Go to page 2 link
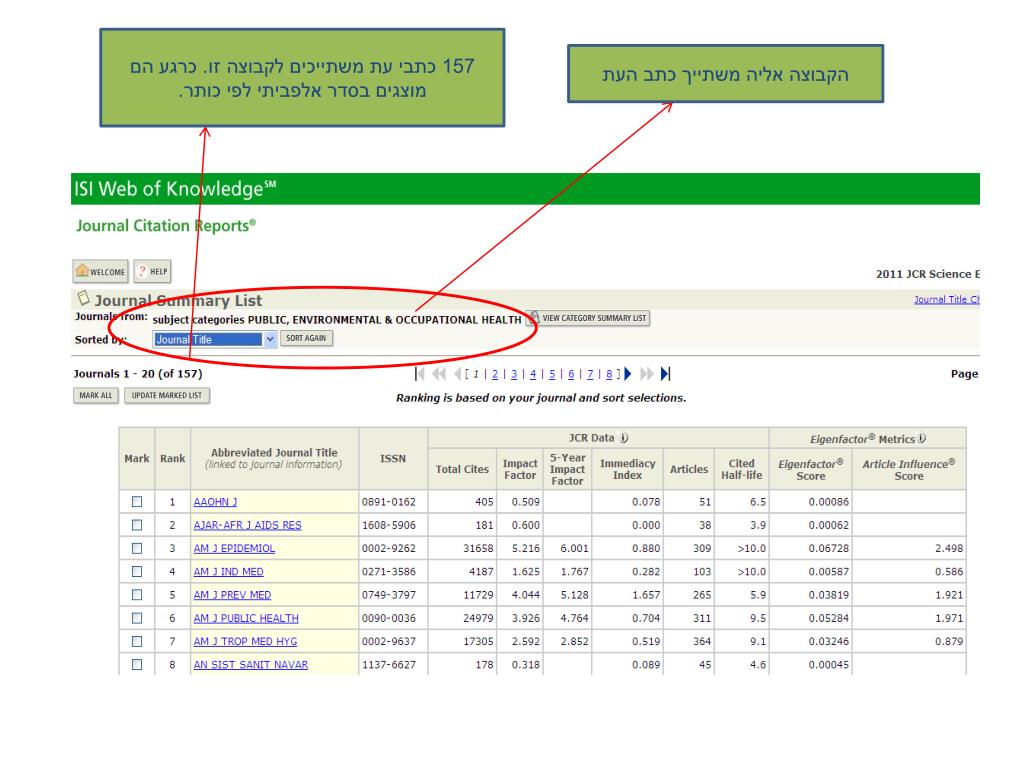 (x=495, y=374)
